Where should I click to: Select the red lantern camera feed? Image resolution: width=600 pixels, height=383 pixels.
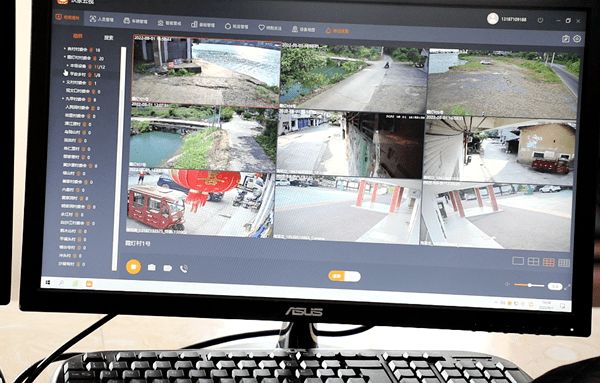pos(201,202)
